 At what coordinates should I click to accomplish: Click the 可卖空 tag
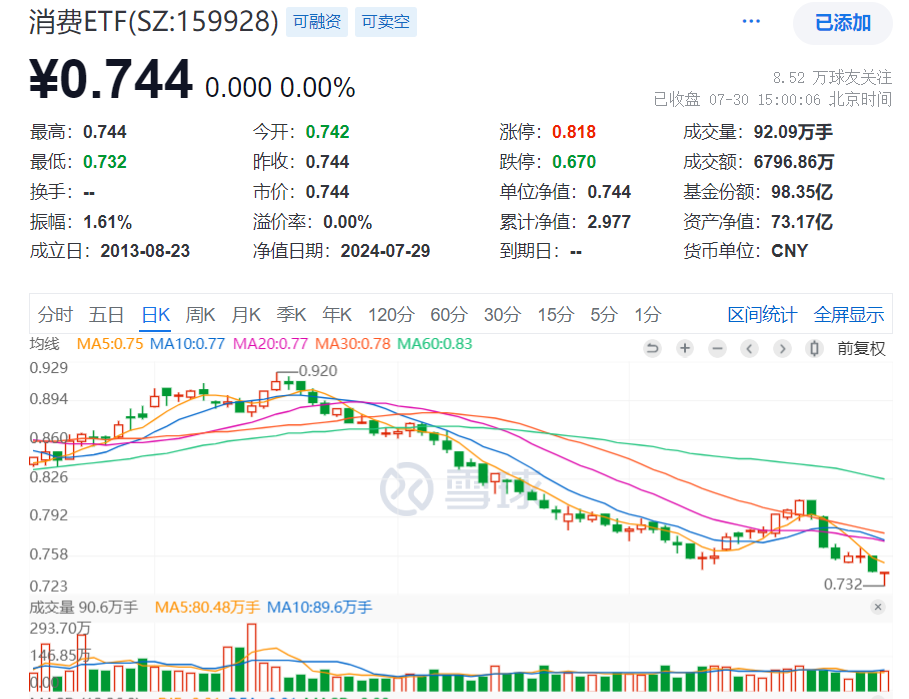click(386, 22)
